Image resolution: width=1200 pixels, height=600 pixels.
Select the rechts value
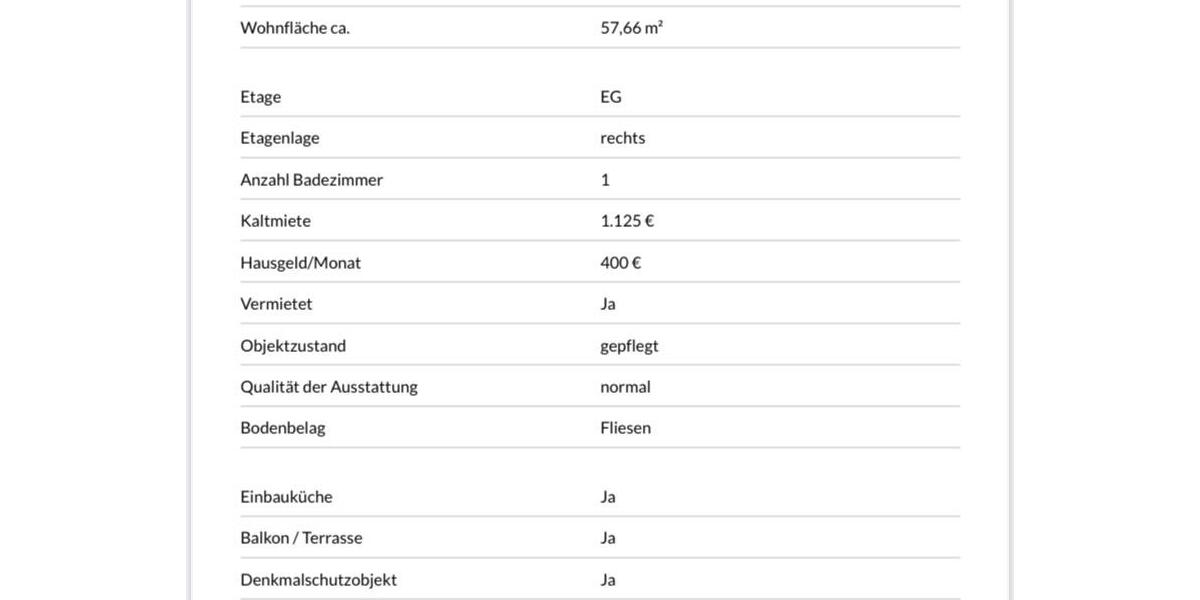tap(623, 138)
